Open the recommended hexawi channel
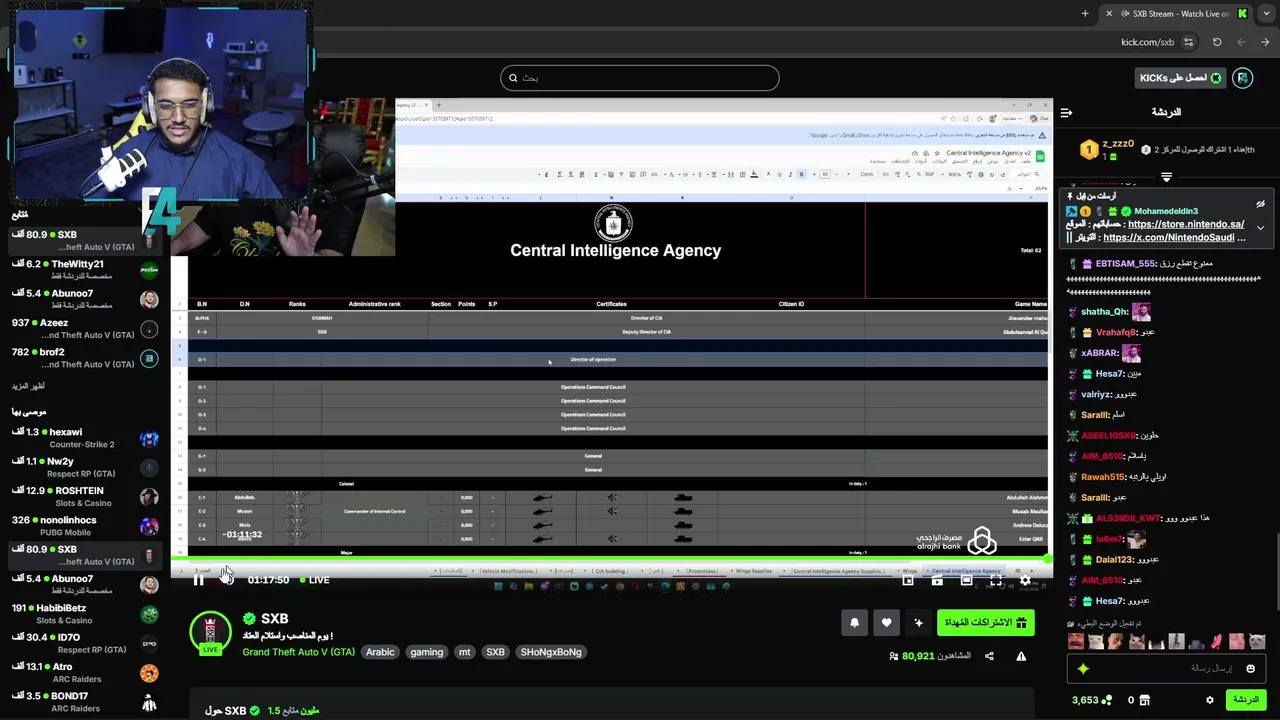 tap(85, 438)
